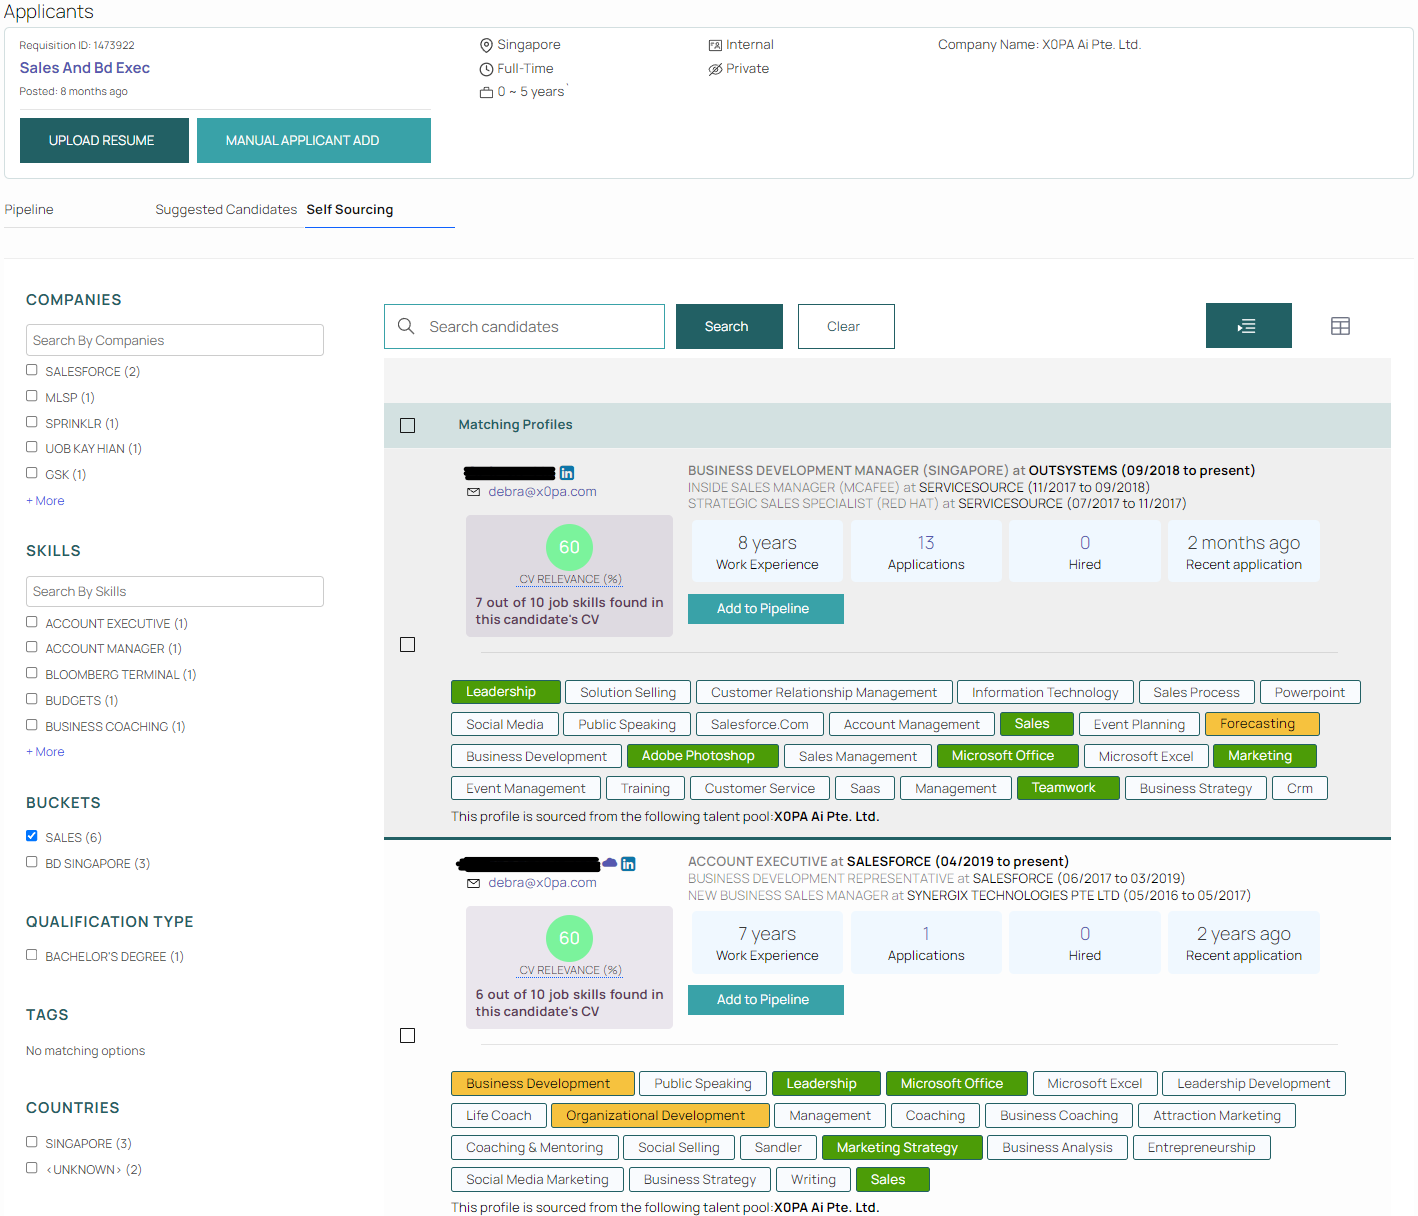Image resolution: width=1418 pixels, height=1216 pixels.
Task: Open the Sales And Bd Exec requisition link
Action: point(85,68)
